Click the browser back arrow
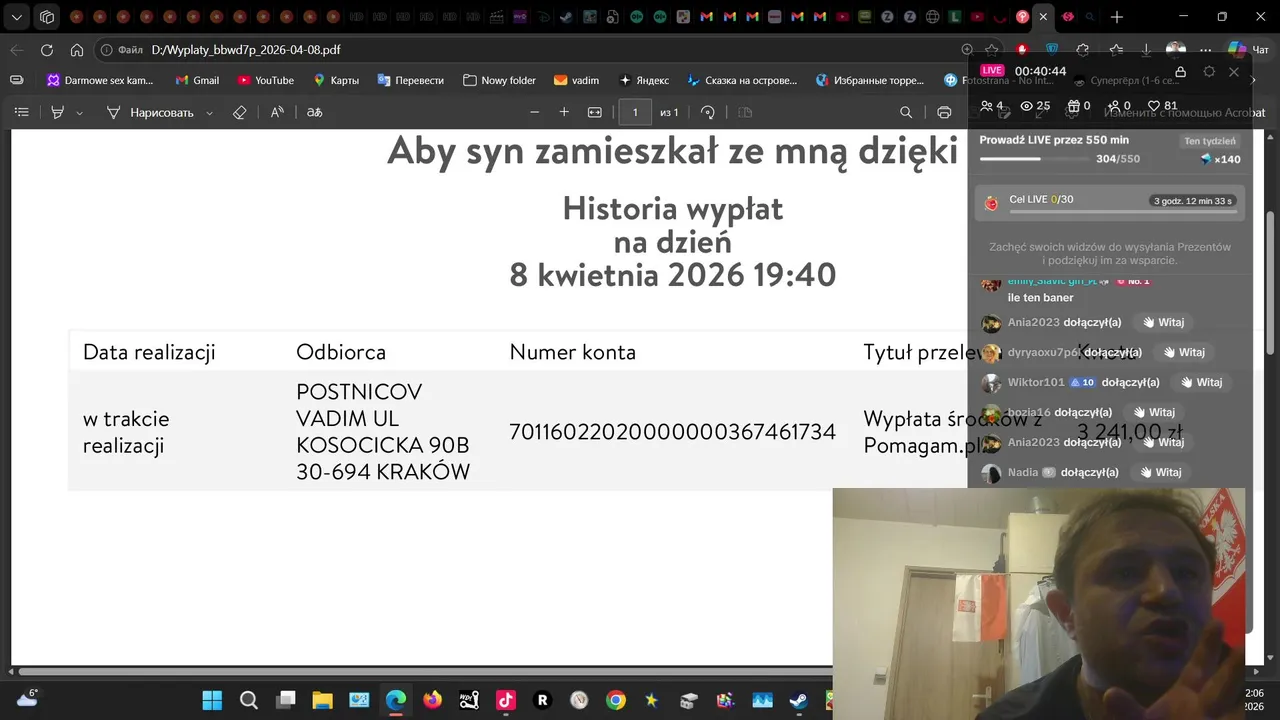The width and height of the screenshot is (1280, 720). pyautogui.click(x=17, y=50)
